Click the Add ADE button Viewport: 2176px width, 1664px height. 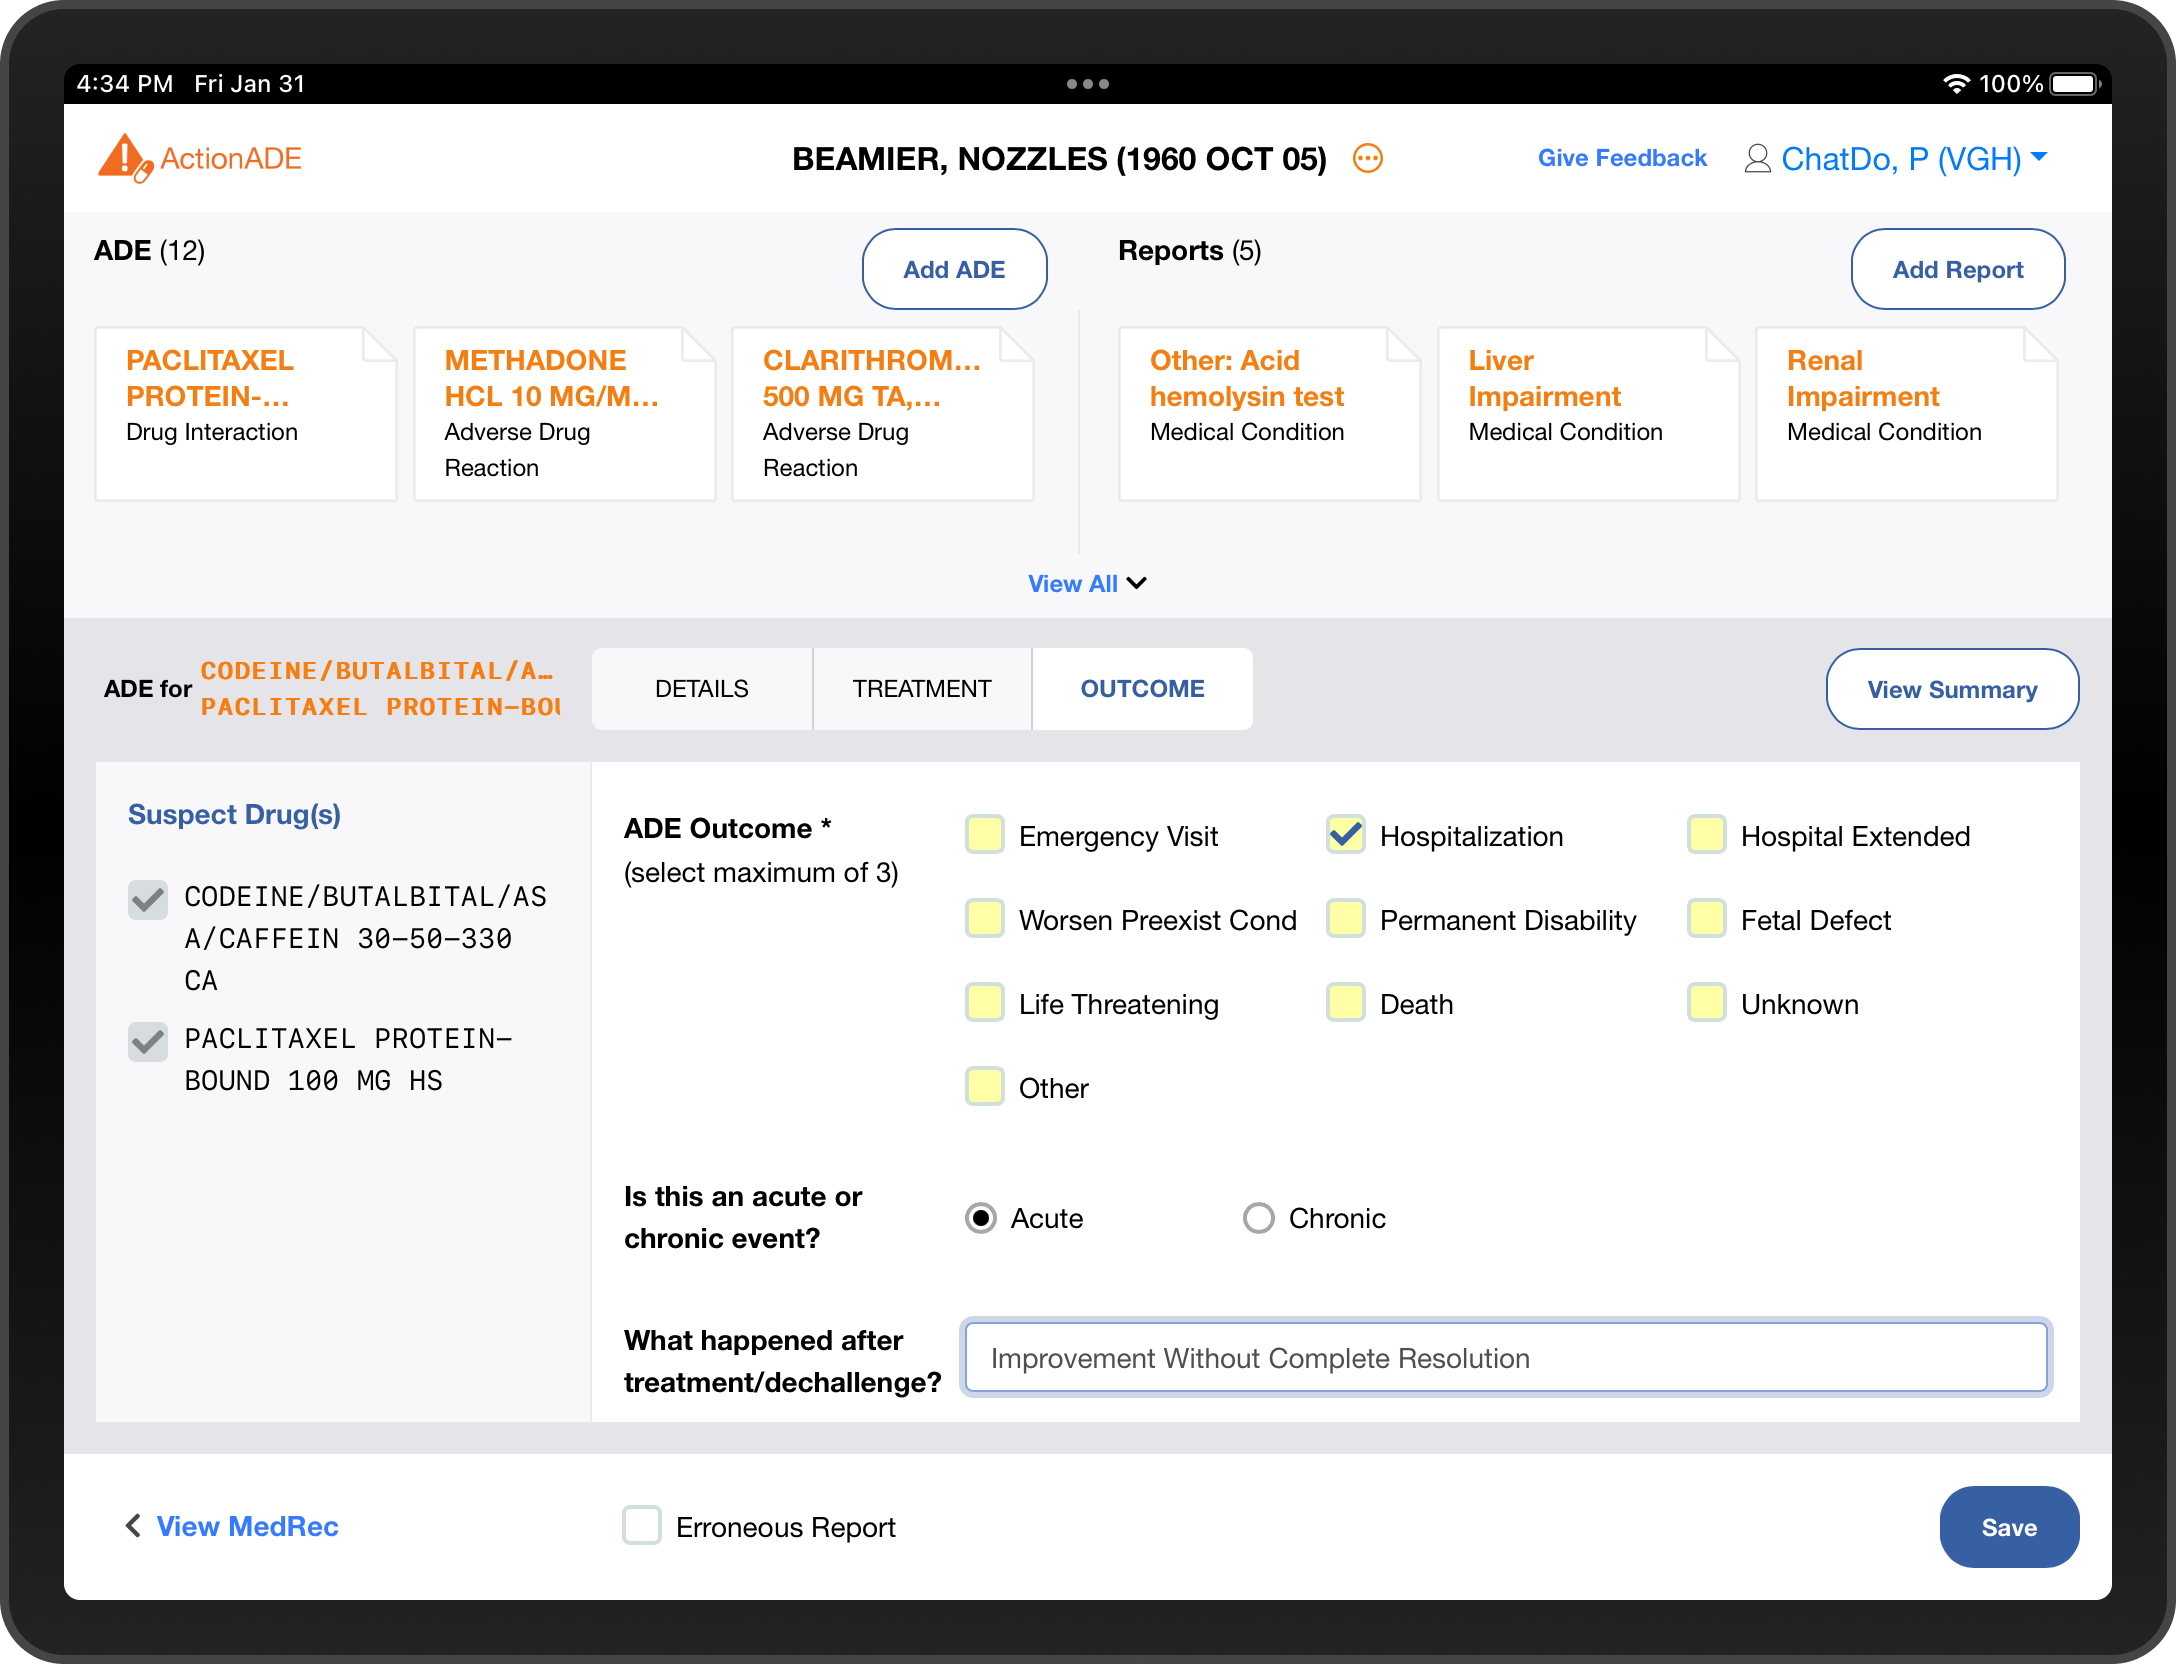pos(955,269)
